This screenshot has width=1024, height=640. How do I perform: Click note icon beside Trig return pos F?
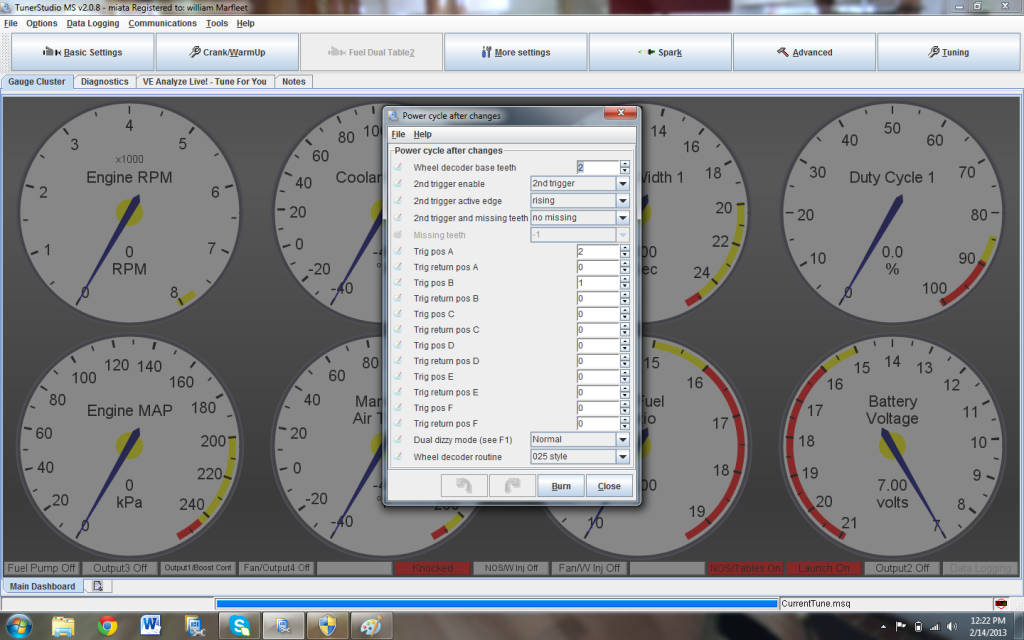398,424
